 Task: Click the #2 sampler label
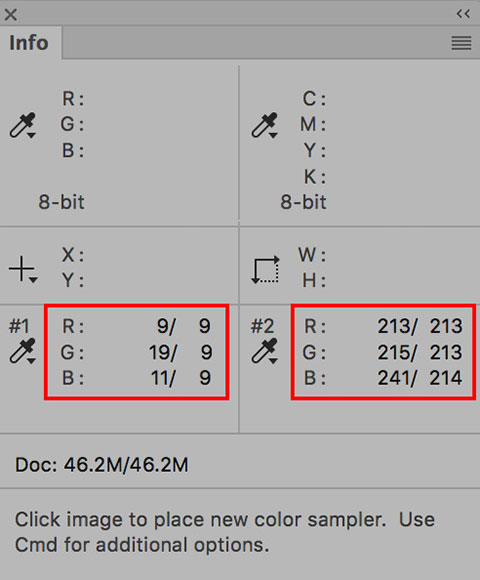(x=262, y=326)
